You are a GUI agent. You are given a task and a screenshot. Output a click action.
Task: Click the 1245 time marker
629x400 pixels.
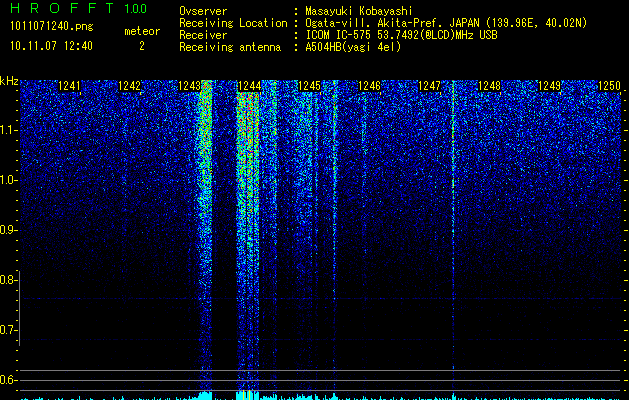(x=309, y=86)
